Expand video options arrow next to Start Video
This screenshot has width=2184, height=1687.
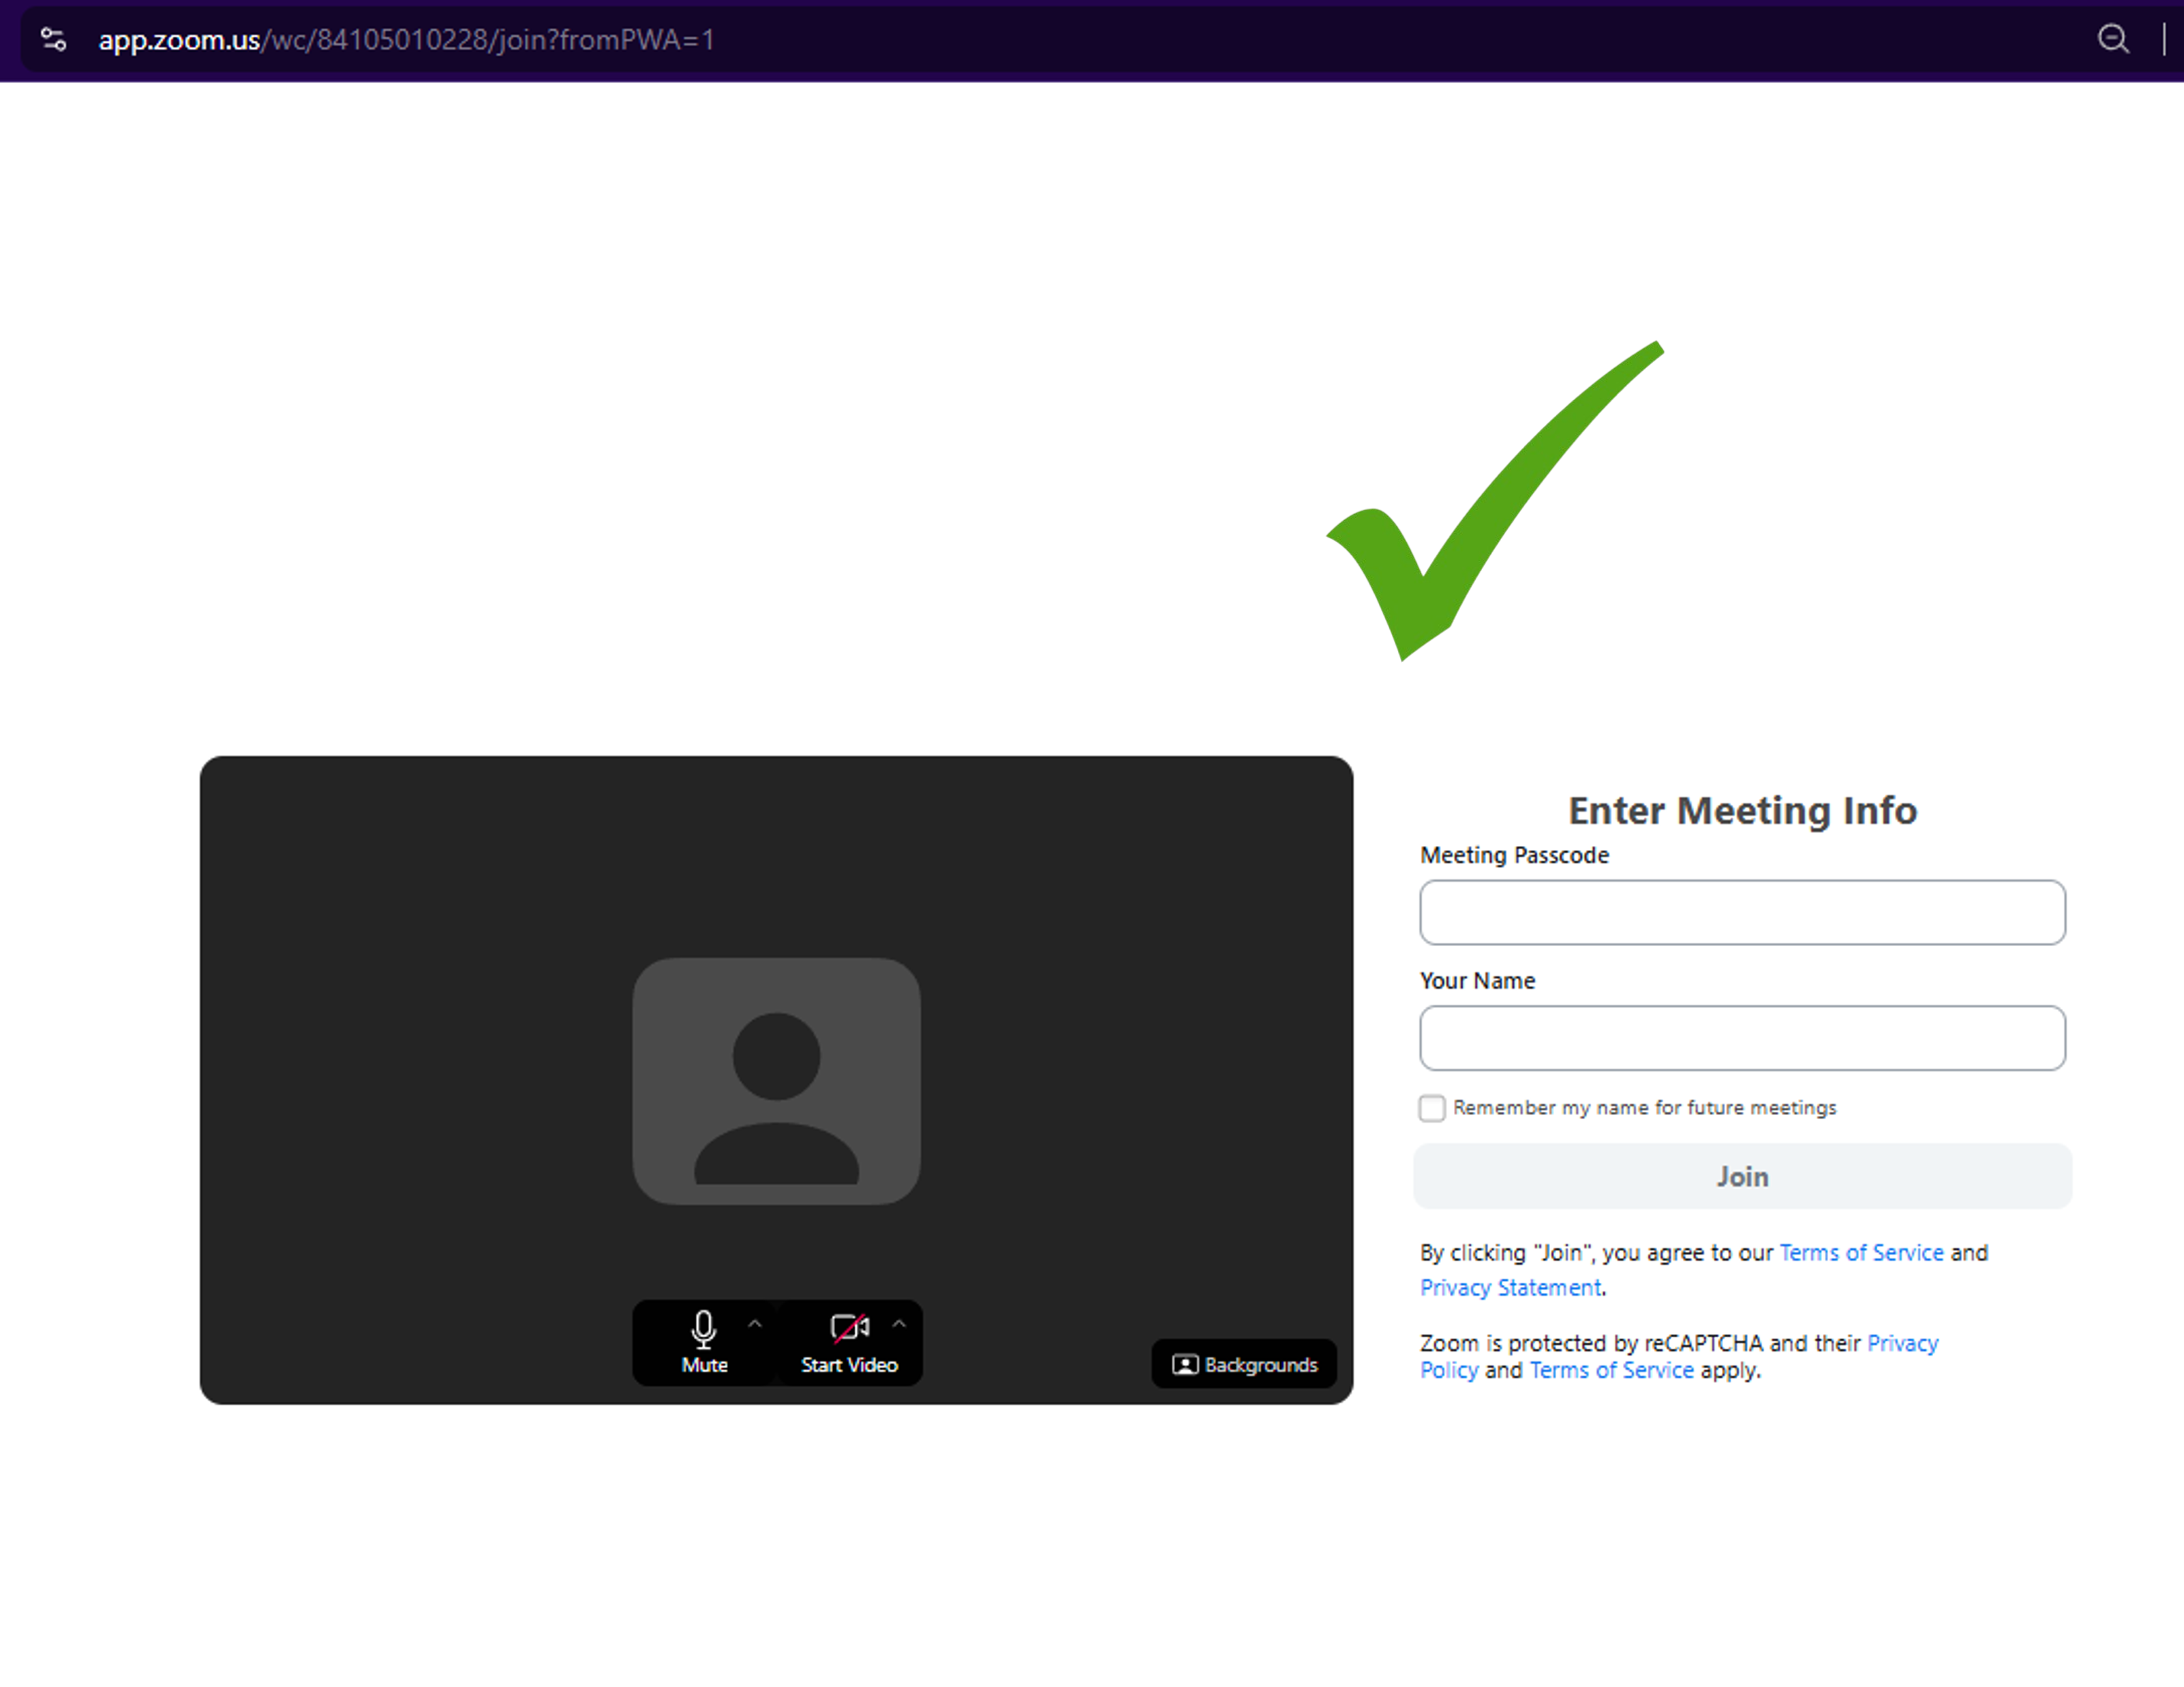[899, 1324]
